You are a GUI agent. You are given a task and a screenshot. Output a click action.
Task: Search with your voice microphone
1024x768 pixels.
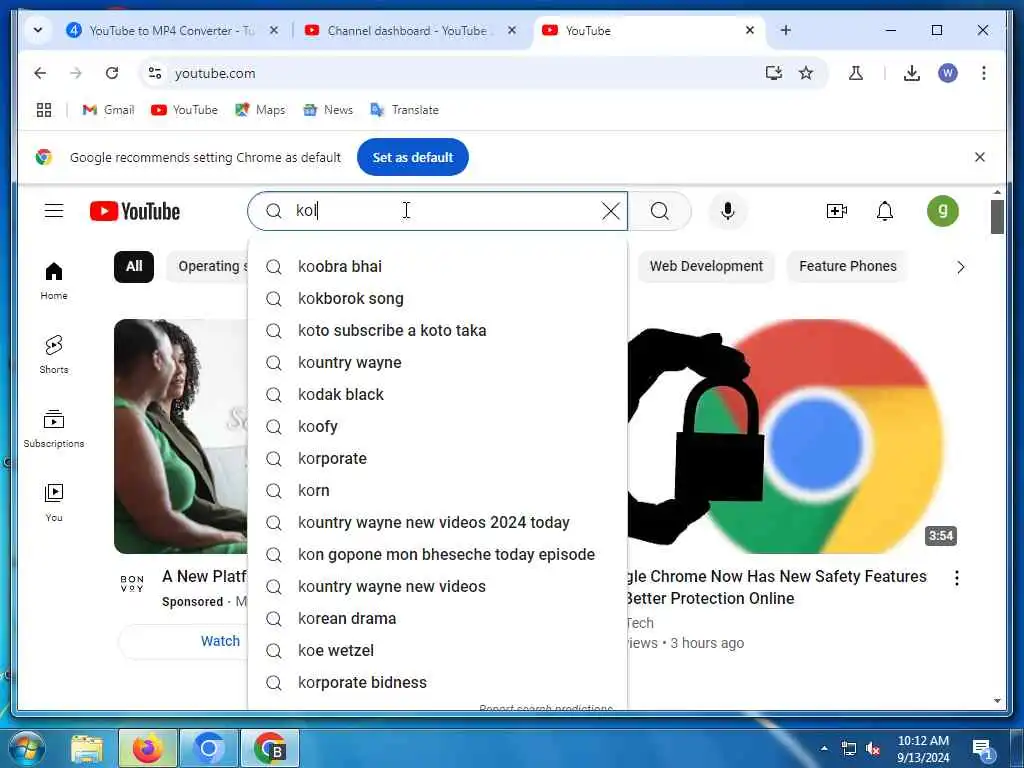click(x=728, y=211)
